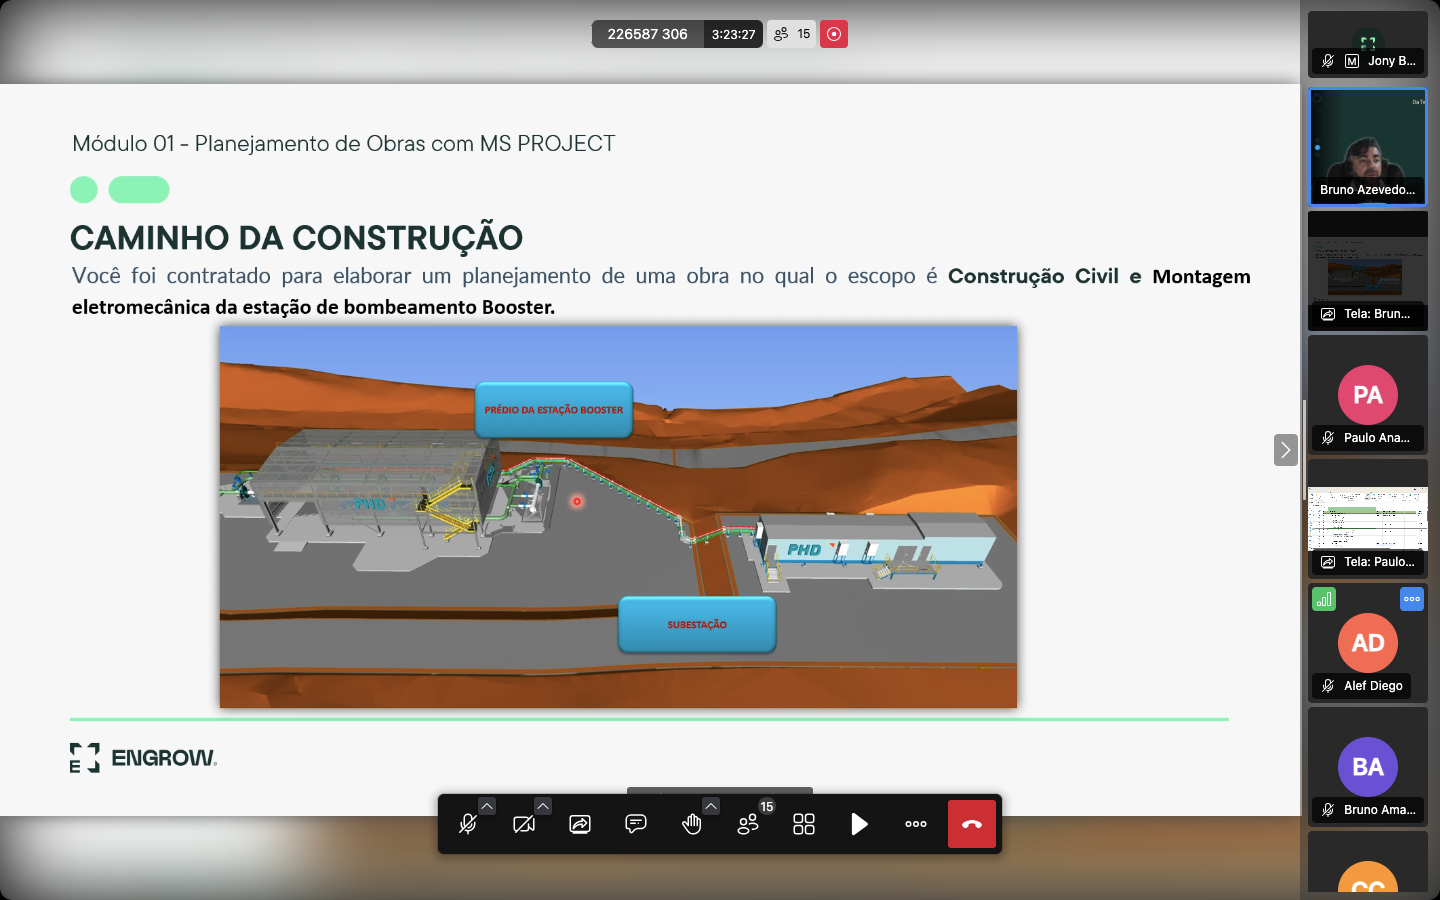Open the chat panel
Image resolution: width=1440 pixels, height=900 pixels.
636,824
